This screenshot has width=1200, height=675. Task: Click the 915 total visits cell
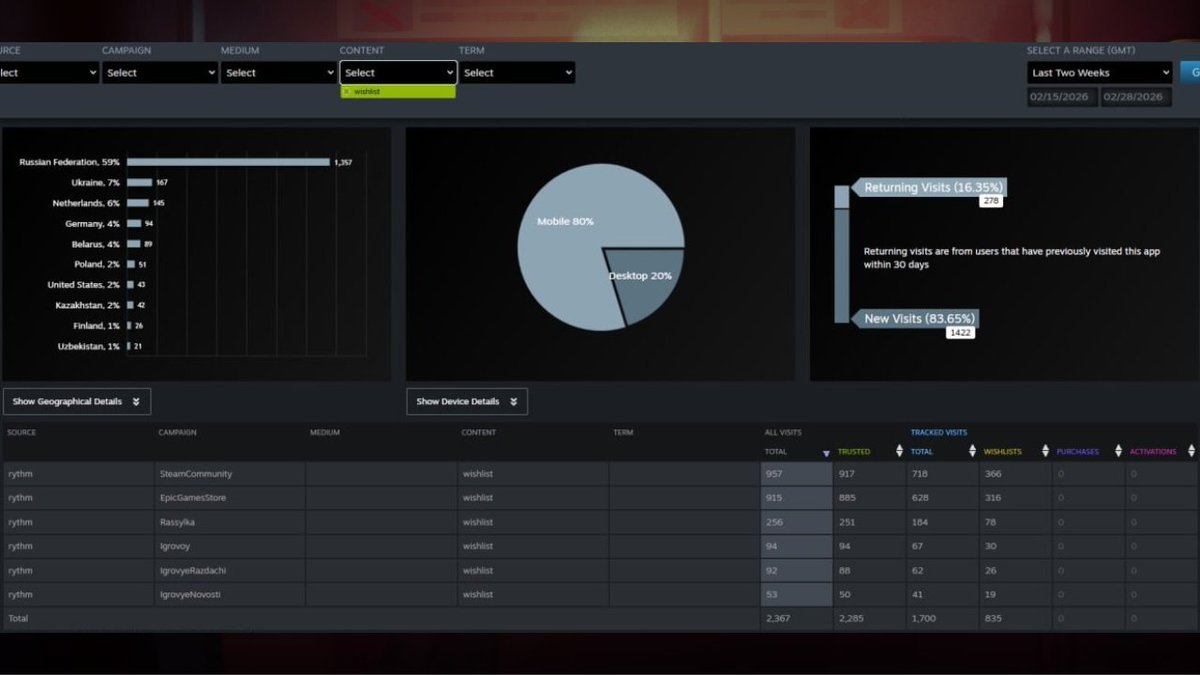(x=796, y=498)
